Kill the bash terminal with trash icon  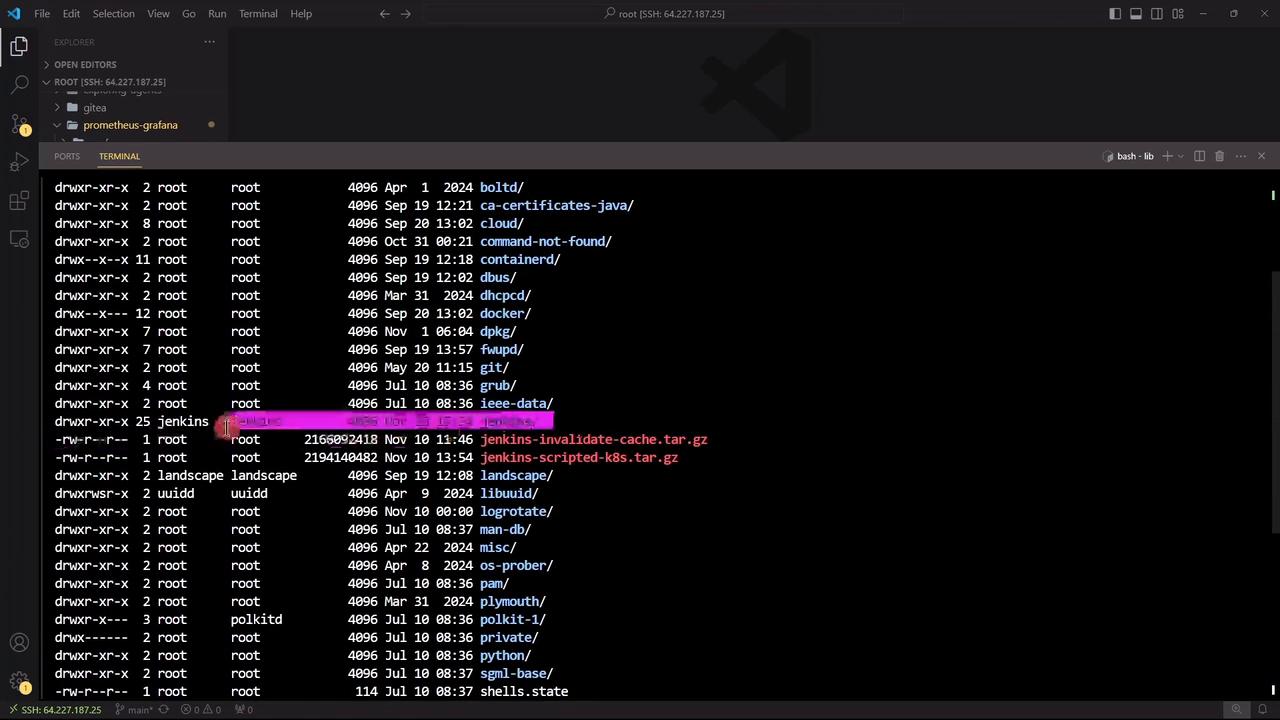tap(1220, 156)
